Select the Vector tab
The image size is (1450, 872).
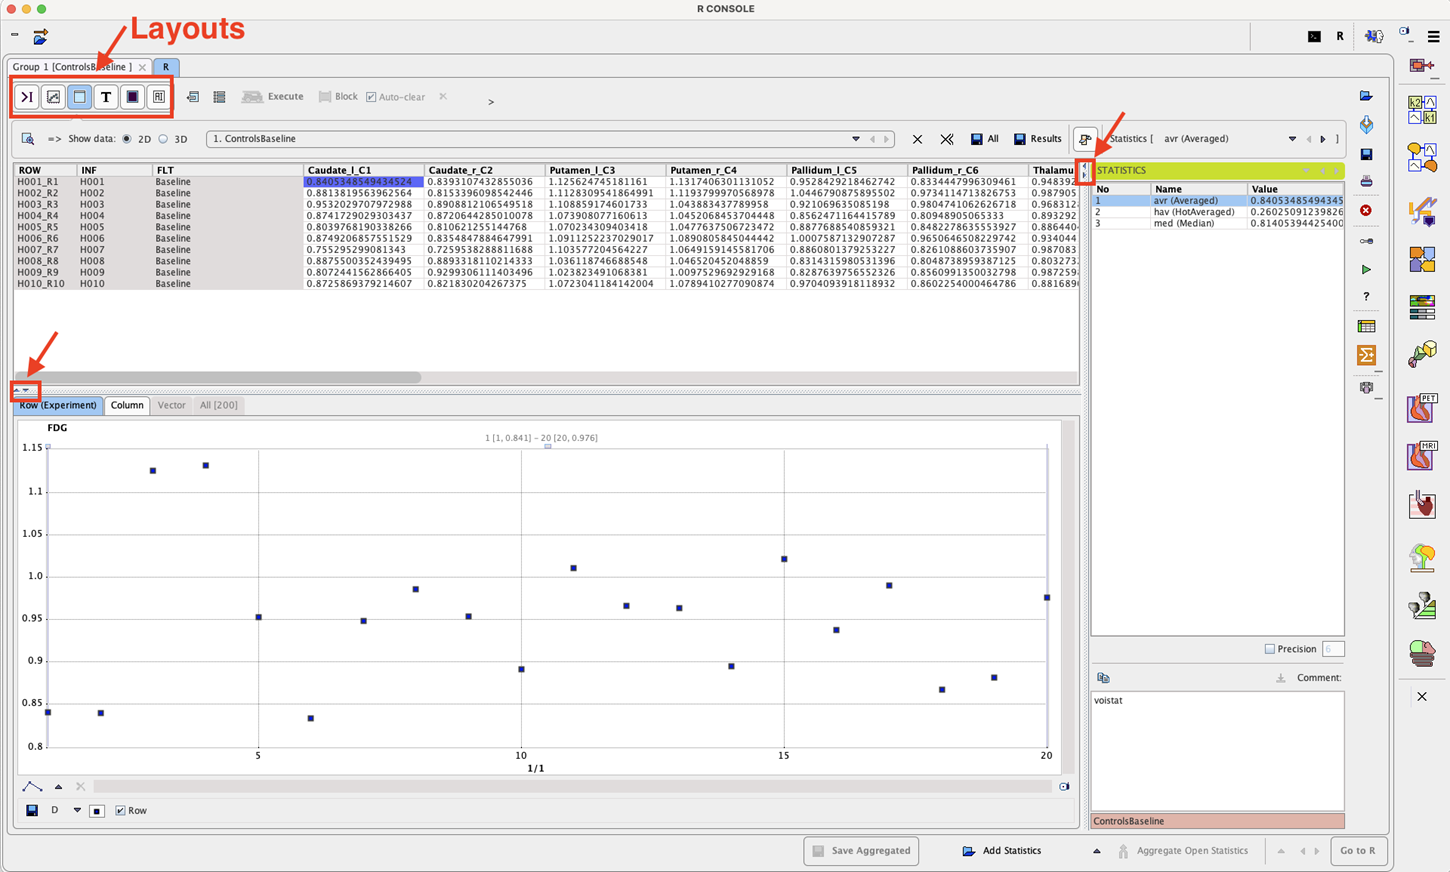(x=171, y=405)
